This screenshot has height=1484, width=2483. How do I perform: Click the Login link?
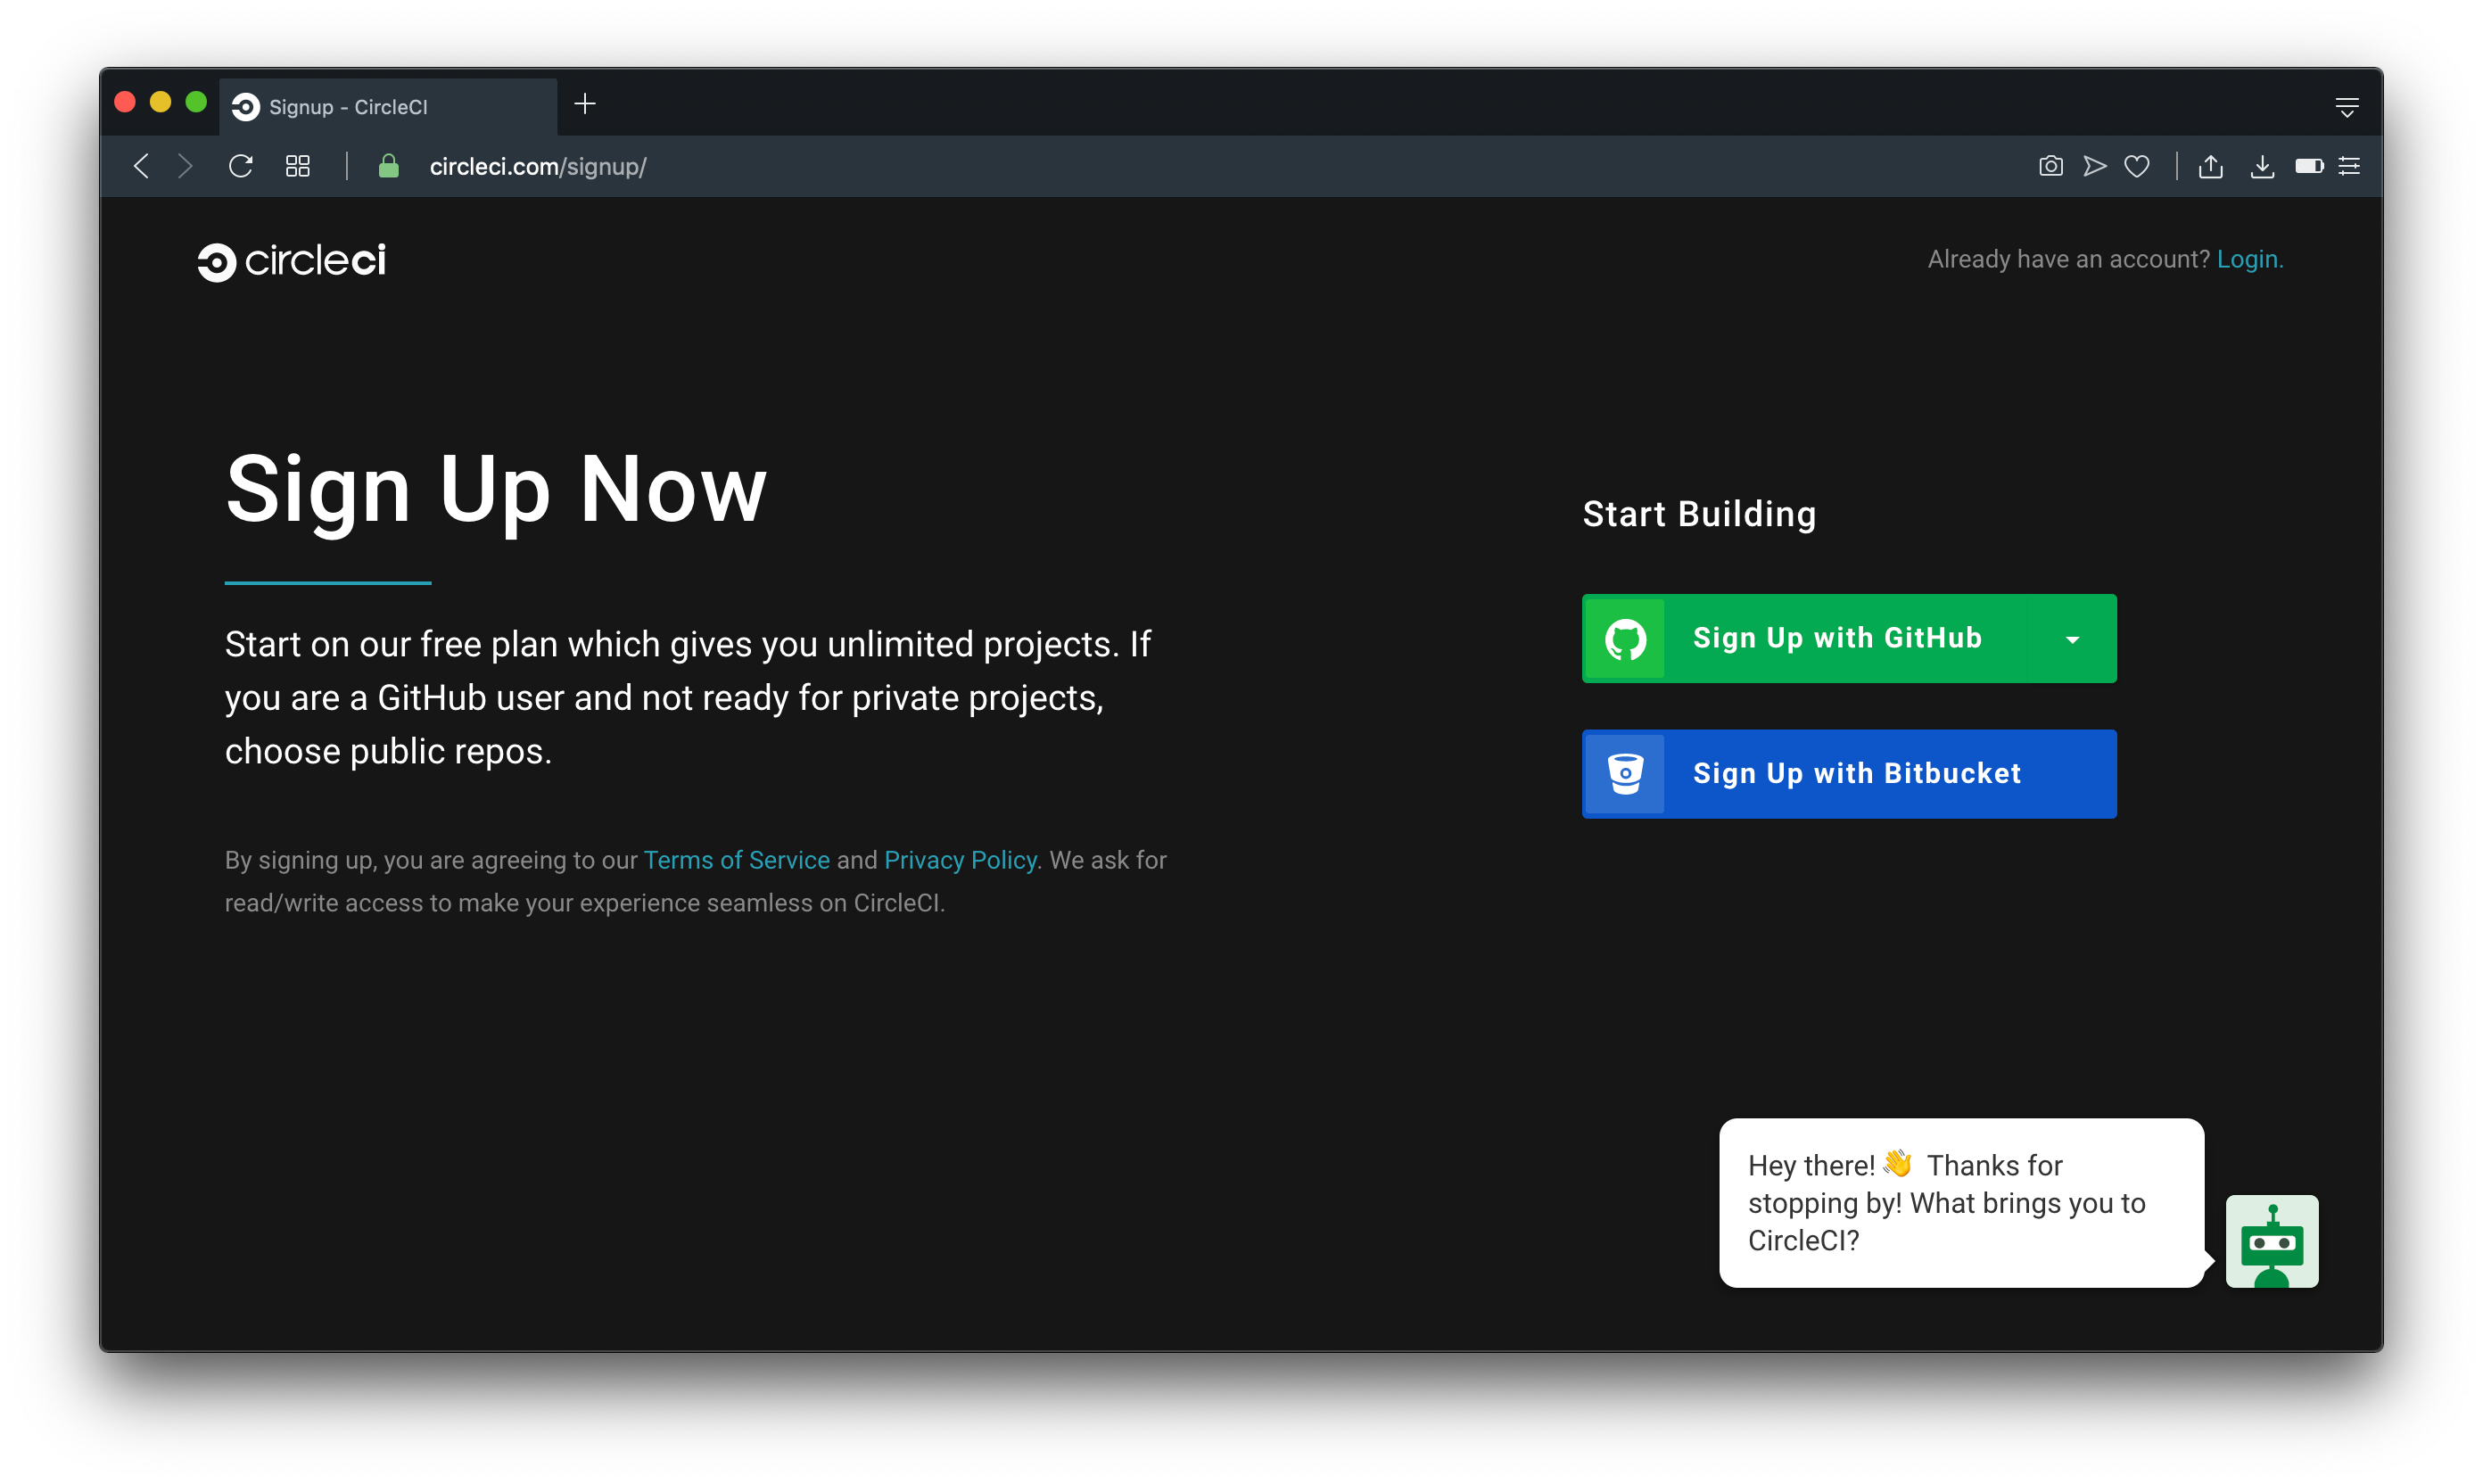click(x=2247, y=260)
